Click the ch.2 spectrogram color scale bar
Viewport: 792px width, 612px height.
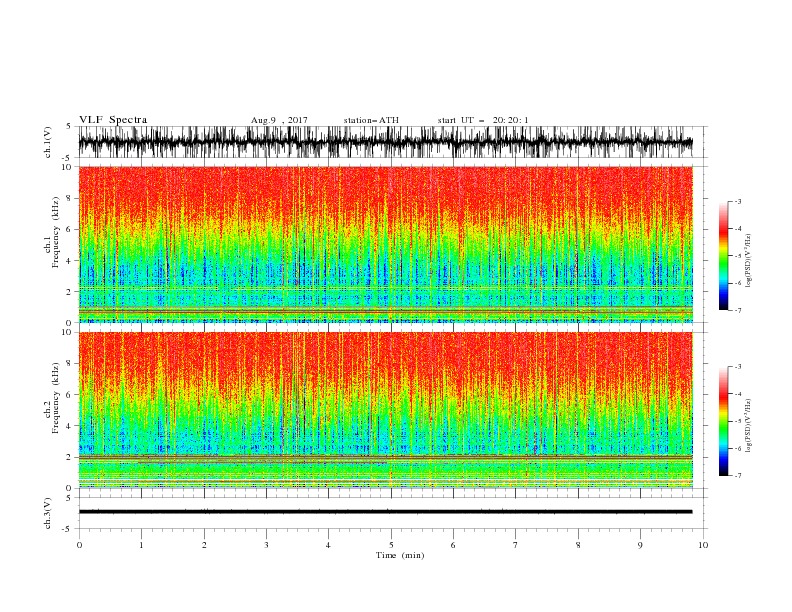tap(723, 421)
